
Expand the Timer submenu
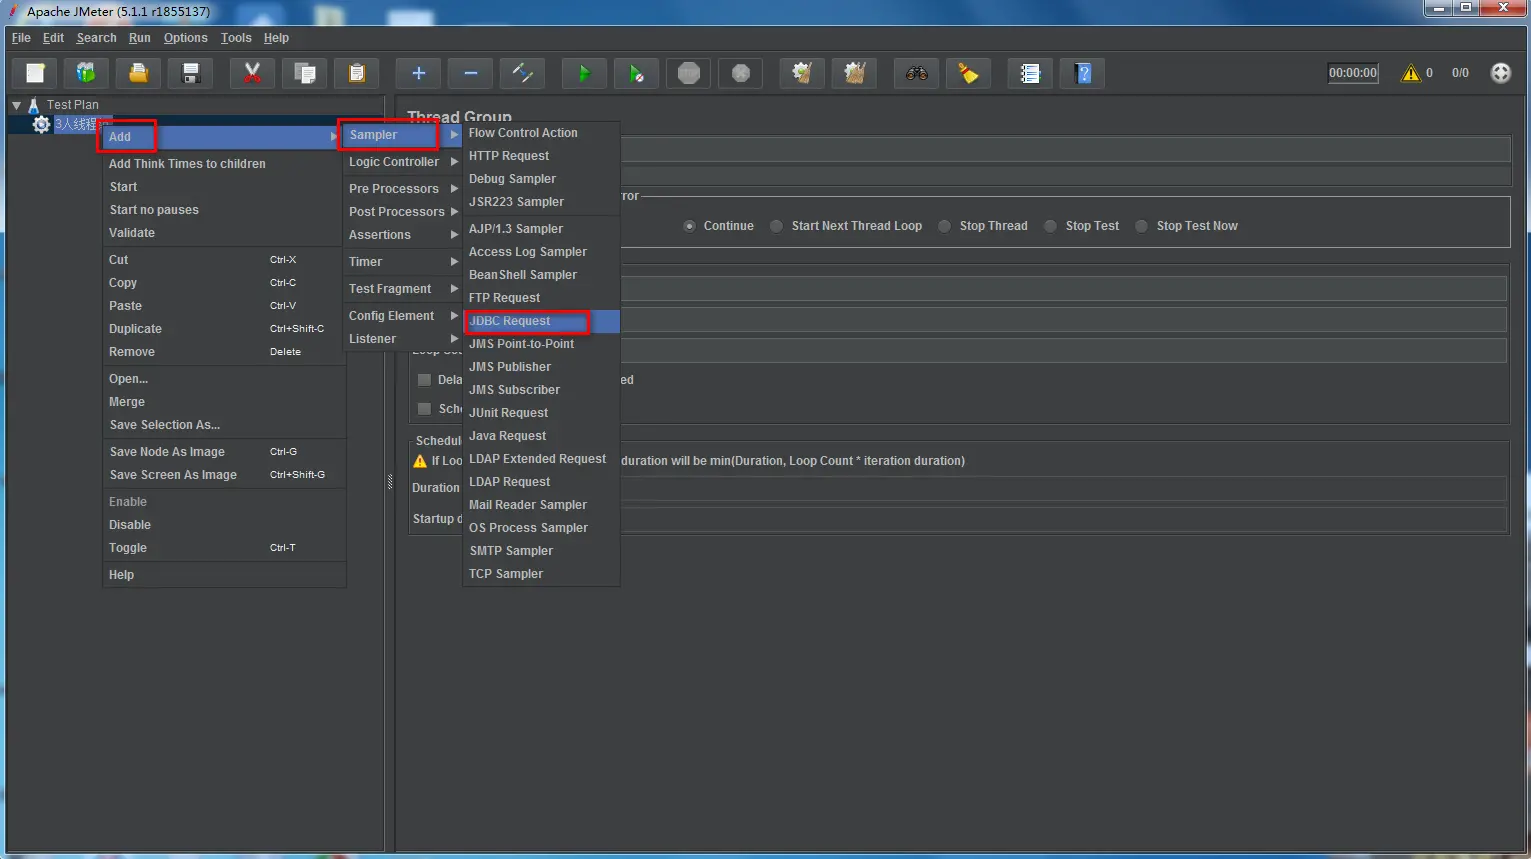[x=402, y=262]
